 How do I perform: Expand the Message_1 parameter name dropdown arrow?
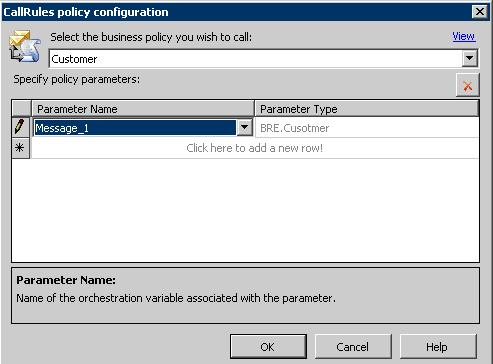pyautogui.click(x=244, y=127)
